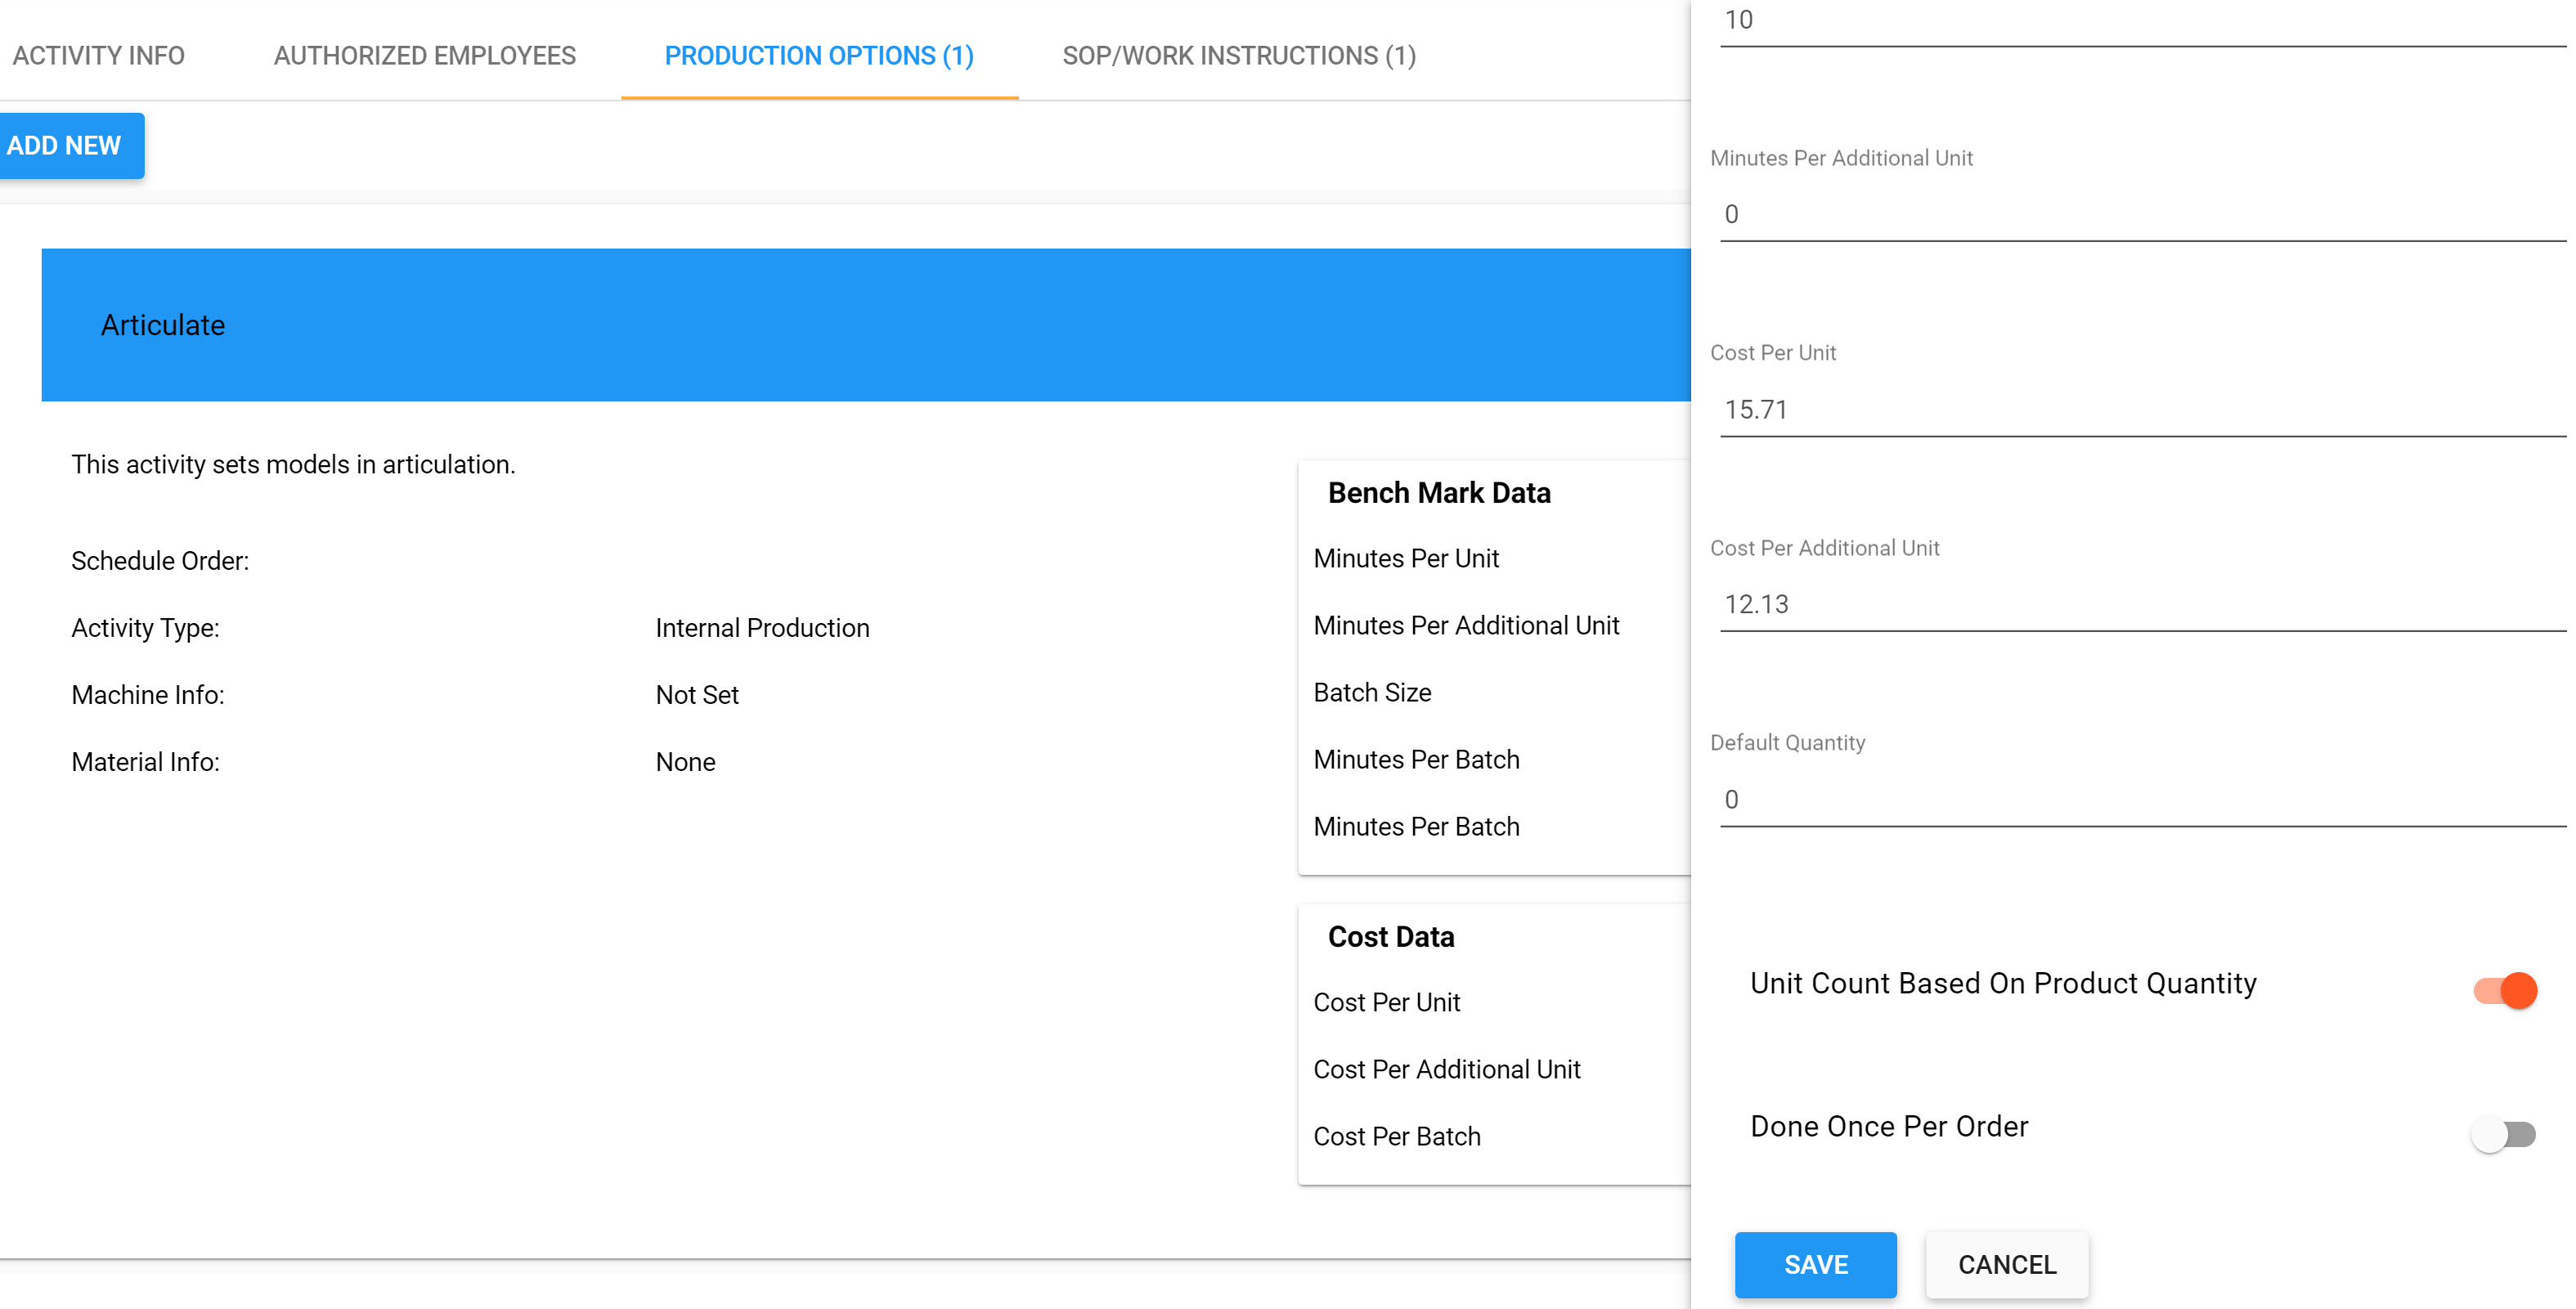Disable Unit Count Based On Product Quantity
The height and width of the screenshot is (1309, 2576).
(x=2504, y=990)
